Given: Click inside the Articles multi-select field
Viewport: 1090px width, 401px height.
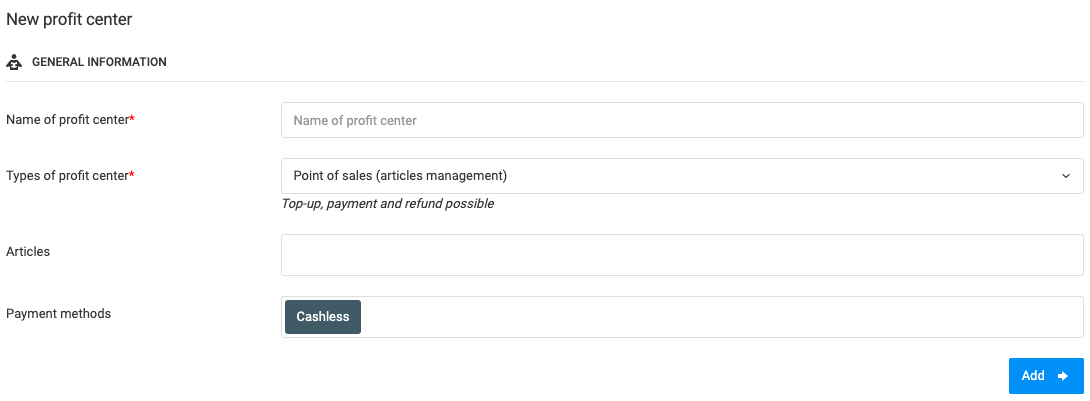Looking at the screenshot, I should coord(682,255).
